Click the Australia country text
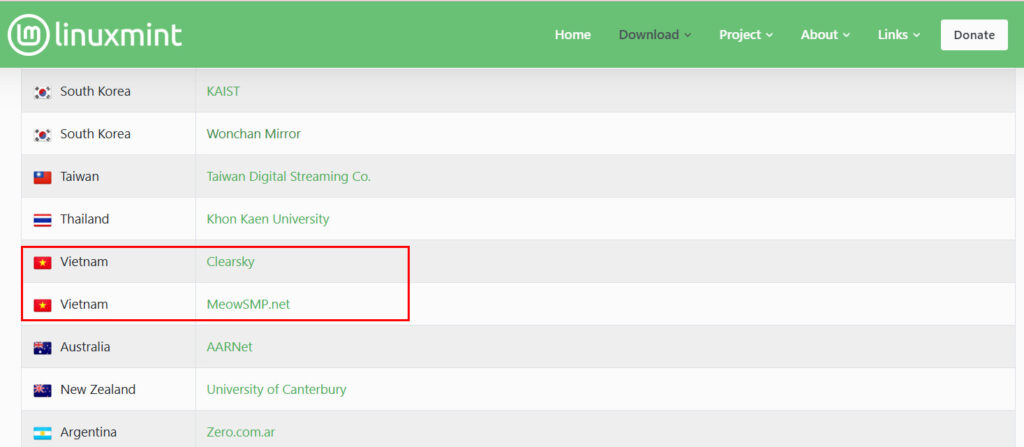This screenshot has height=447, width=1024. point(85,347)
